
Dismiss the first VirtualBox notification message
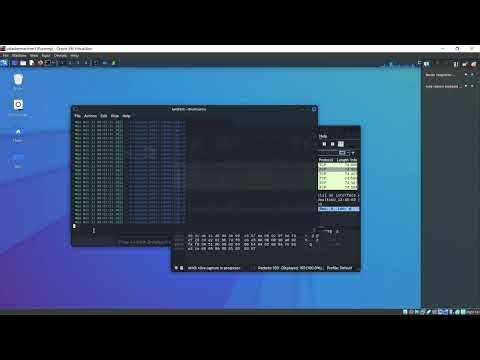tap(472, 74)
